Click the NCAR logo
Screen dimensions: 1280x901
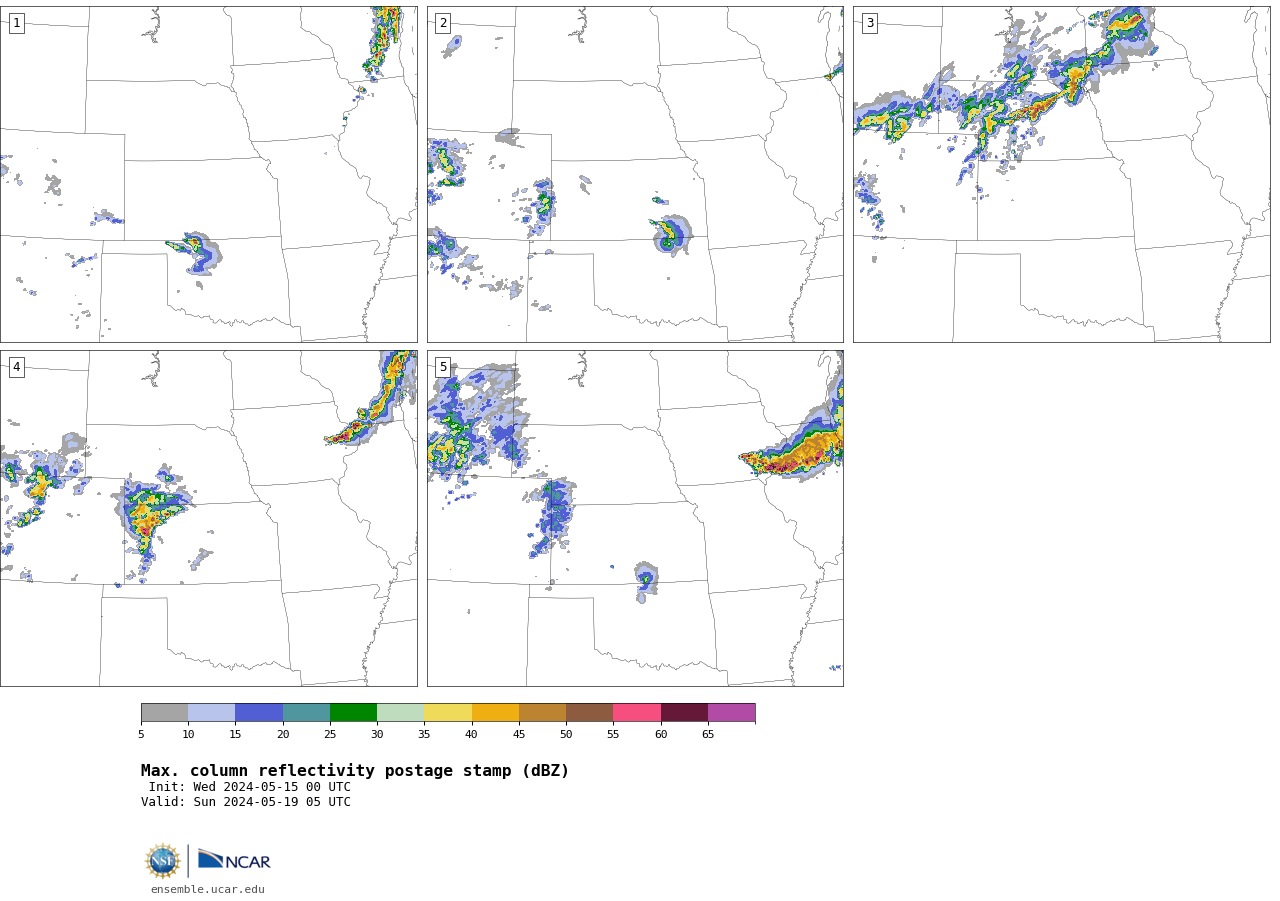pyautogui.click(x=234, y=860)
